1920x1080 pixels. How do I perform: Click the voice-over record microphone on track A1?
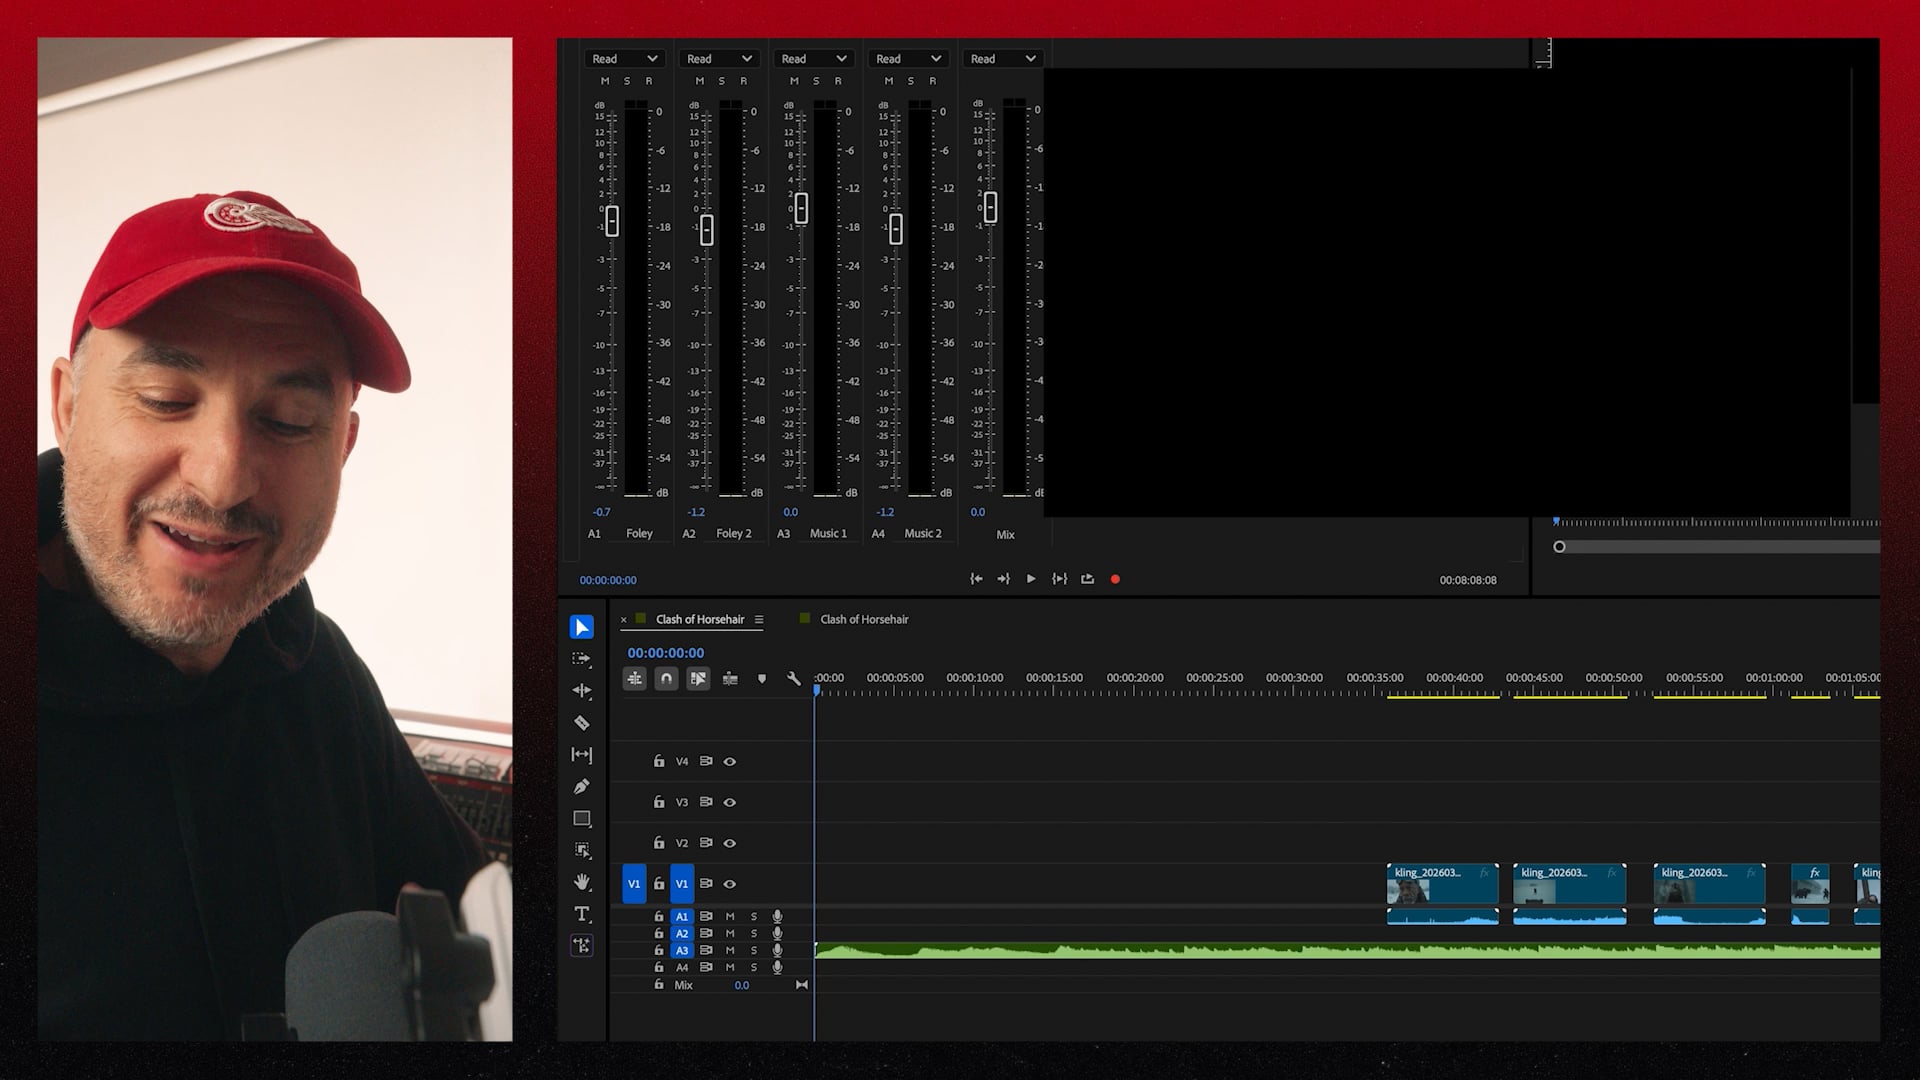(777, 916)
